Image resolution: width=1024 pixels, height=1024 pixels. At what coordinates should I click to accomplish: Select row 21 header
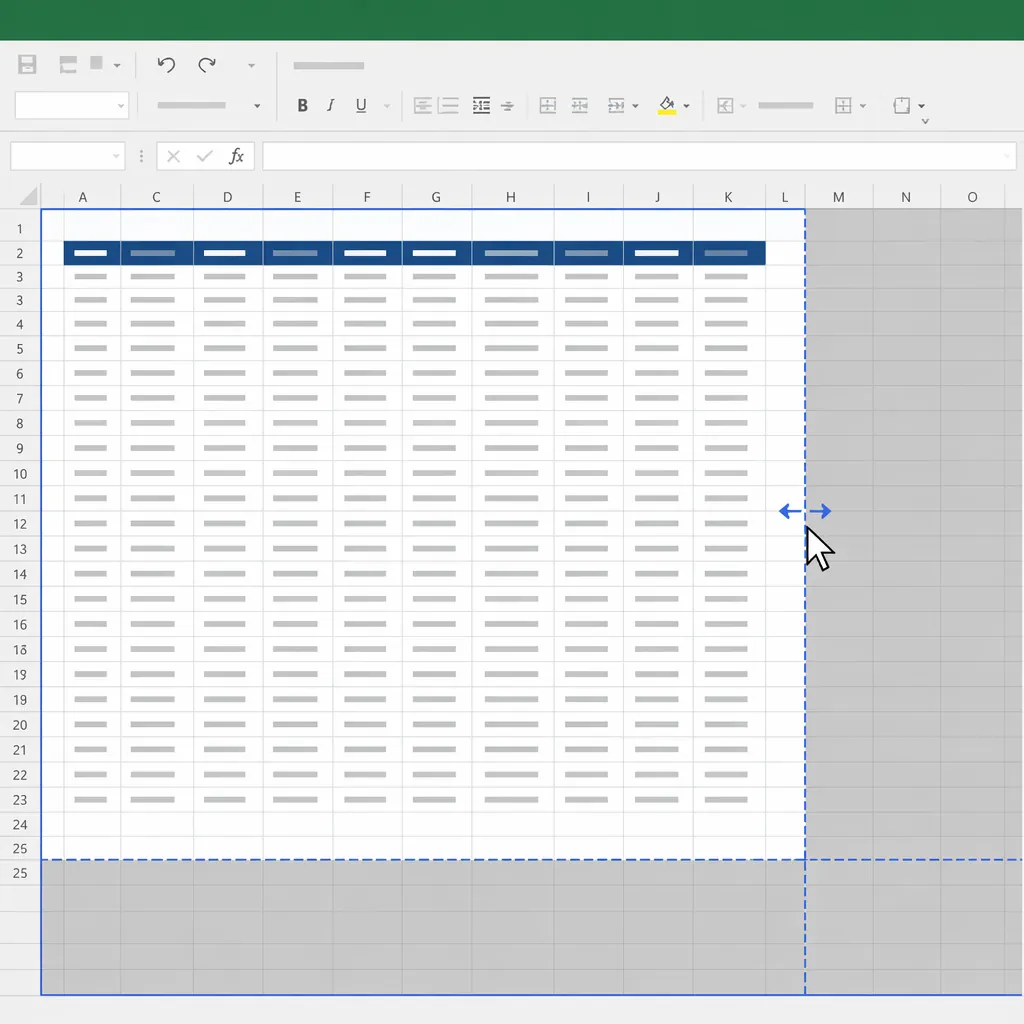click(20, 750)
